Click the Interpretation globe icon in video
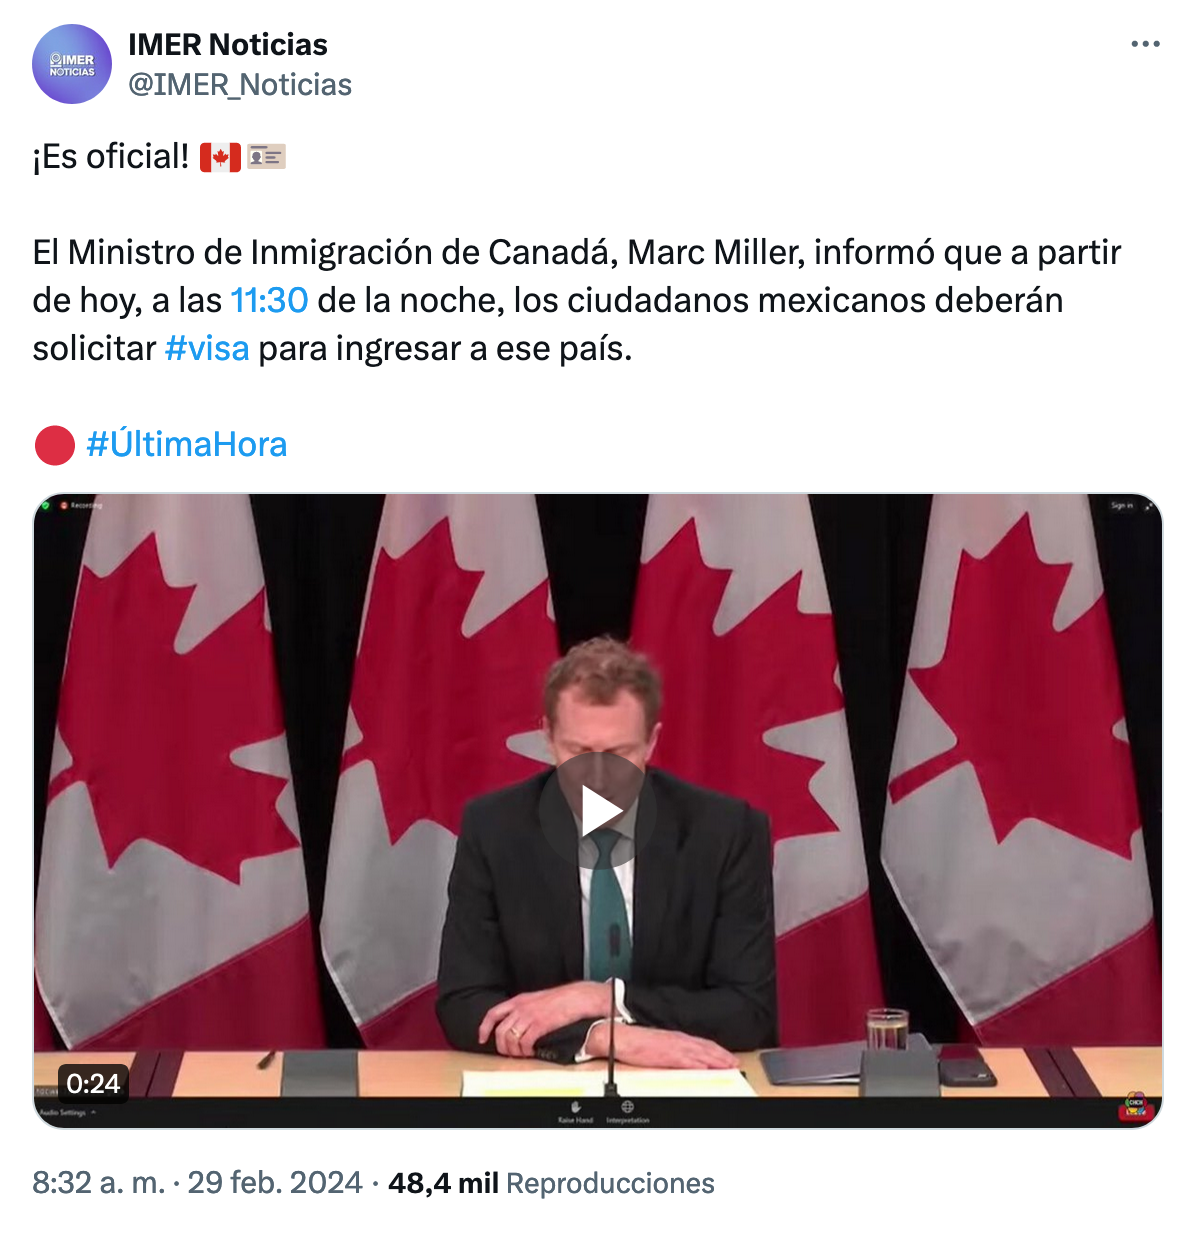Screen dimensions: 1196x1234 627,1109
